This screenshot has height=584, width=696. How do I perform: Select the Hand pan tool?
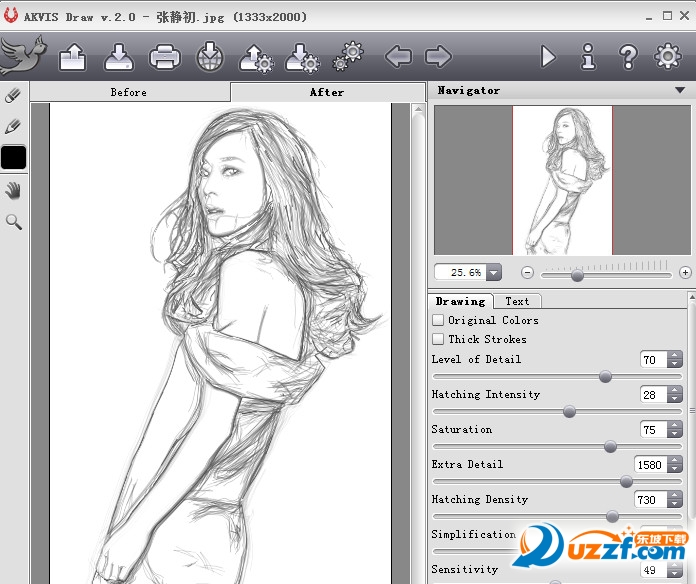pos(13,191)
